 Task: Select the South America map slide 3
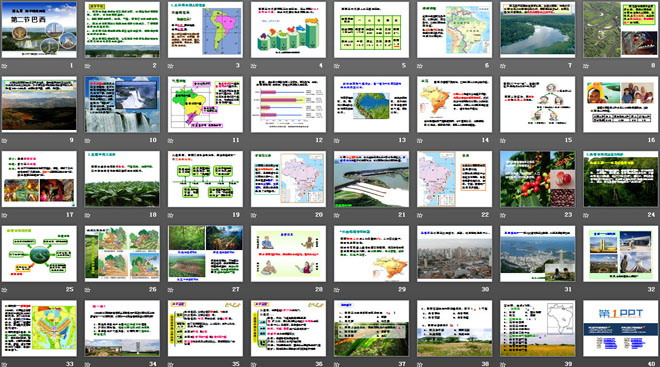[x=205, y=30]
